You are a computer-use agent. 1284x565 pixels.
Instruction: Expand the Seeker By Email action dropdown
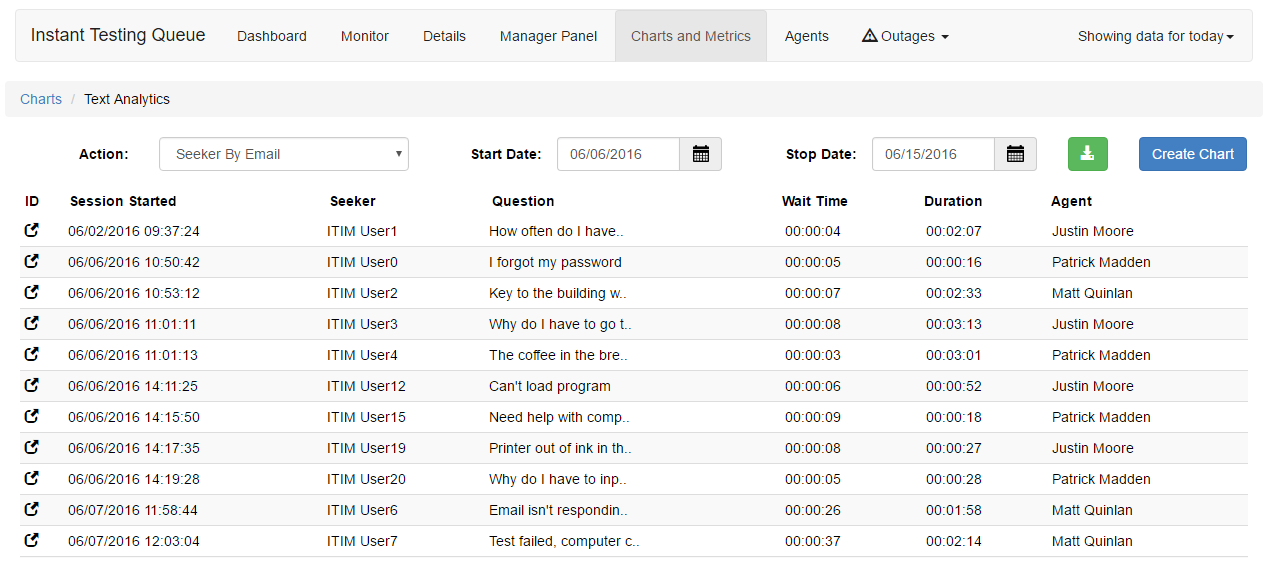pyautogui.click(x=284, y=154)
